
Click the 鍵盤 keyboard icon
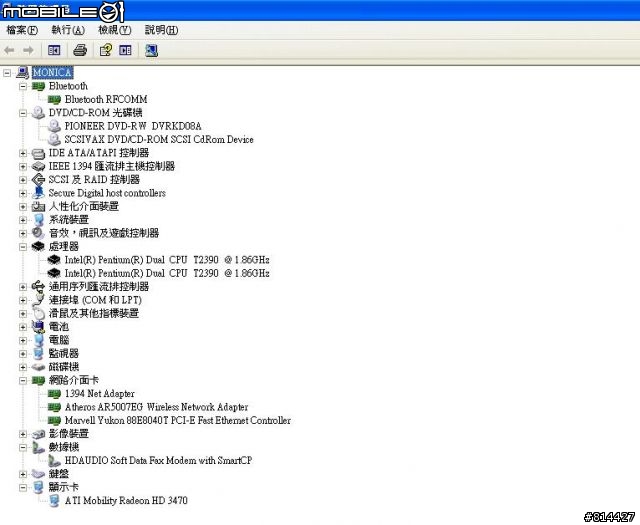38,474
